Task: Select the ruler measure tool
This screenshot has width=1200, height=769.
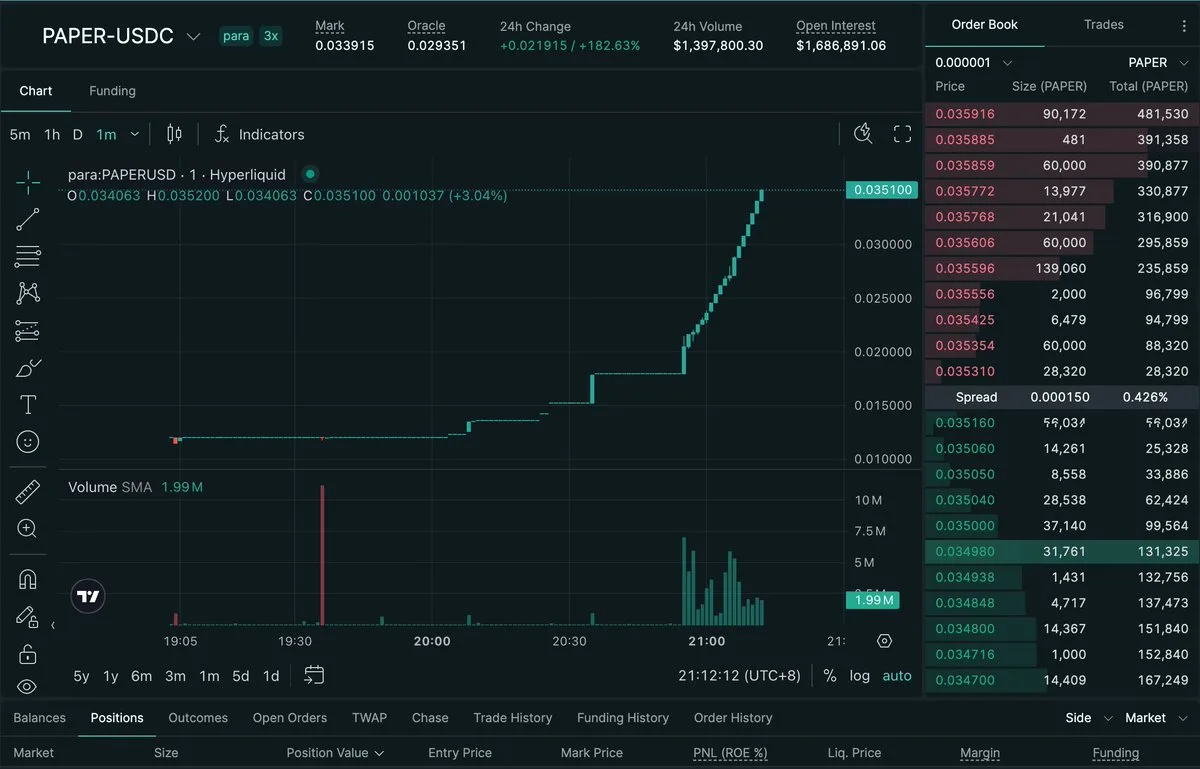Action: [x=28, y=492]
